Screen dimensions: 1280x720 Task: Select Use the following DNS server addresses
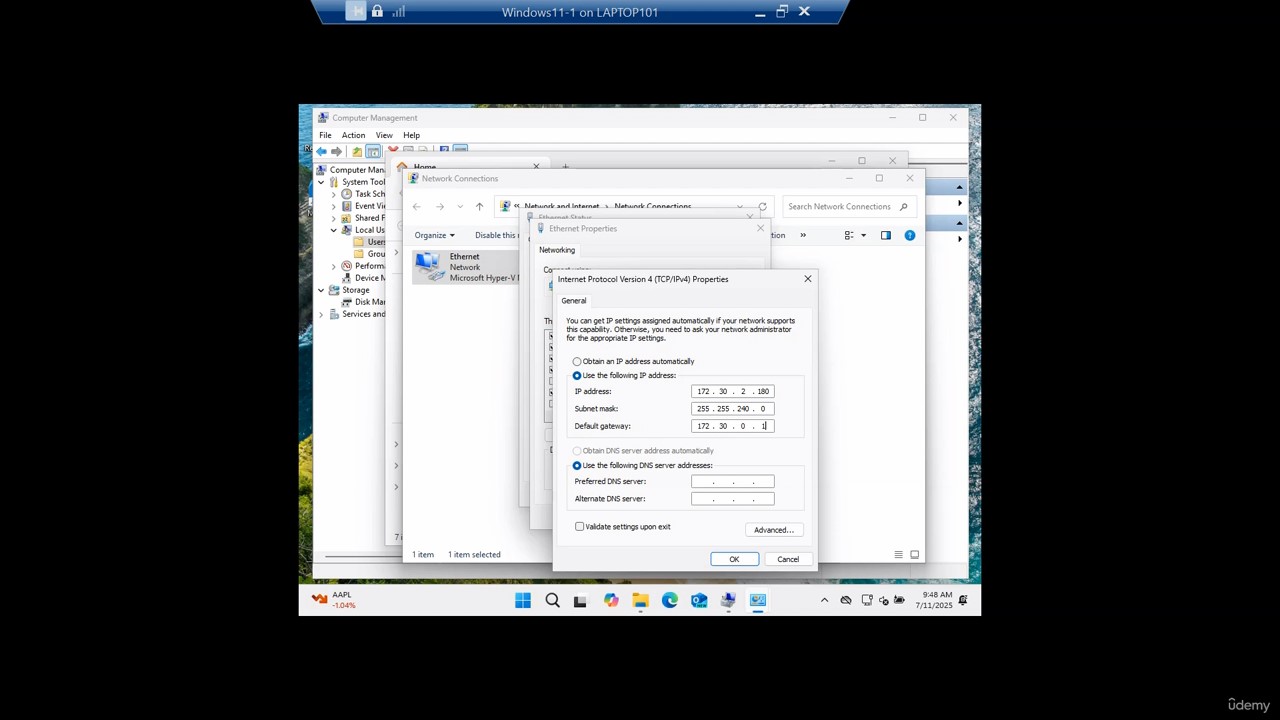click(577, 465)
